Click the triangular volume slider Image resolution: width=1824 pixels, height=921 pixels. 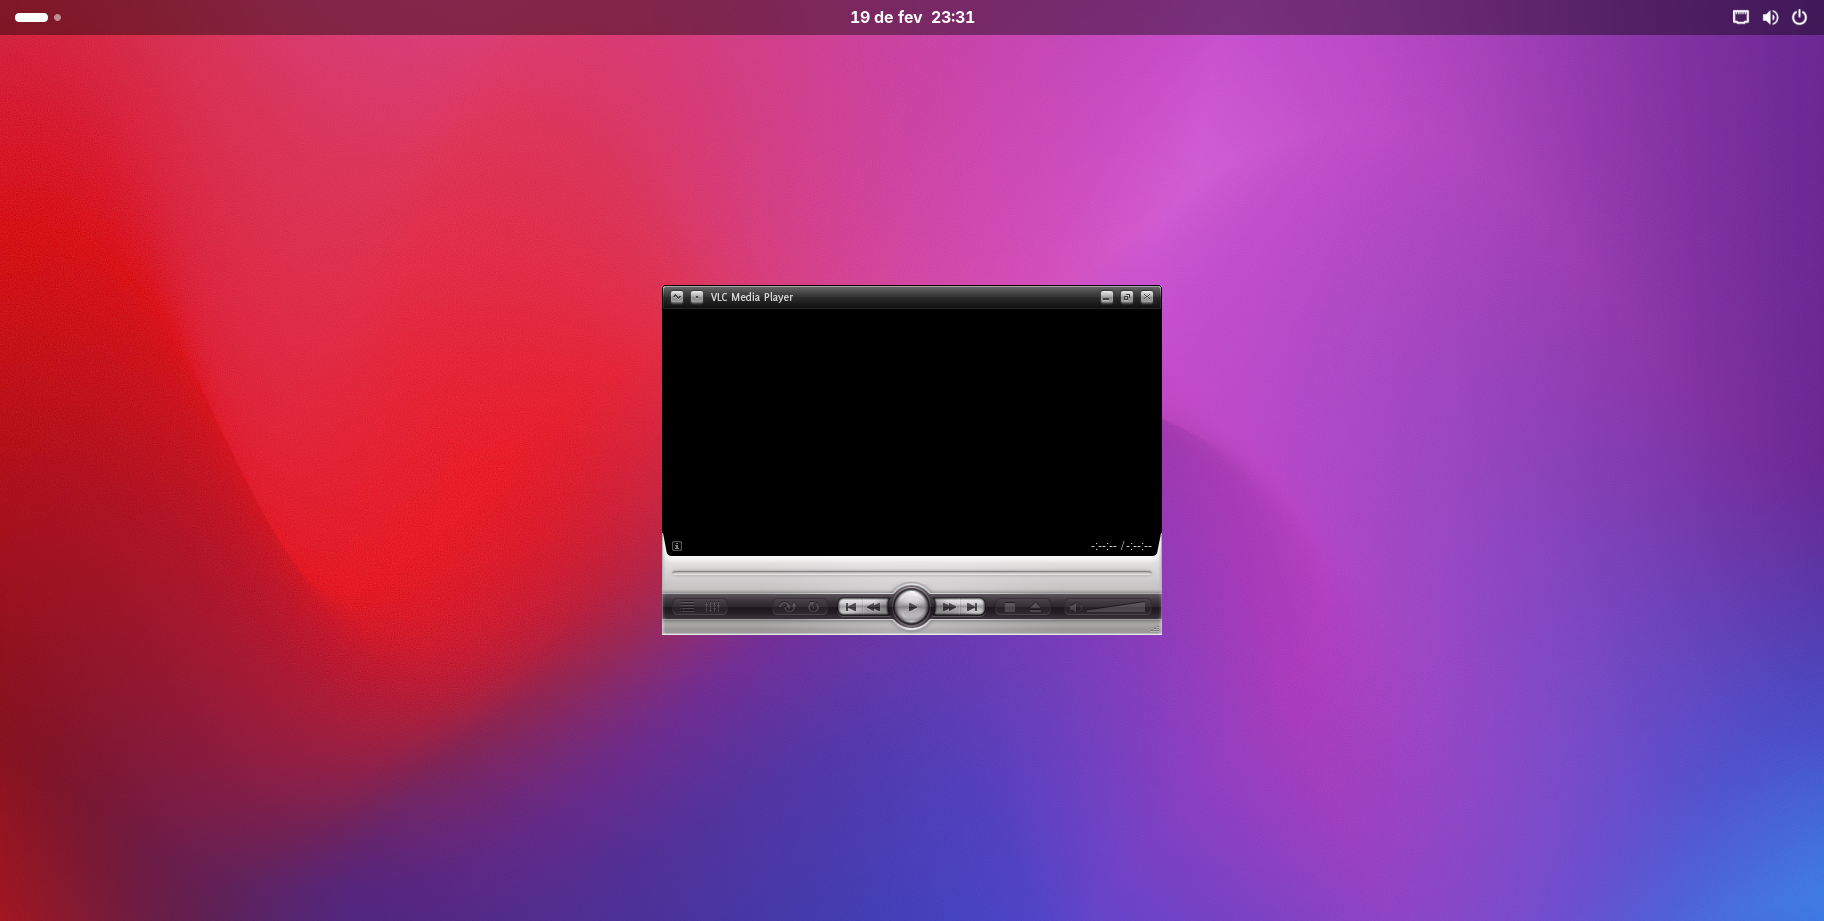1117,607
